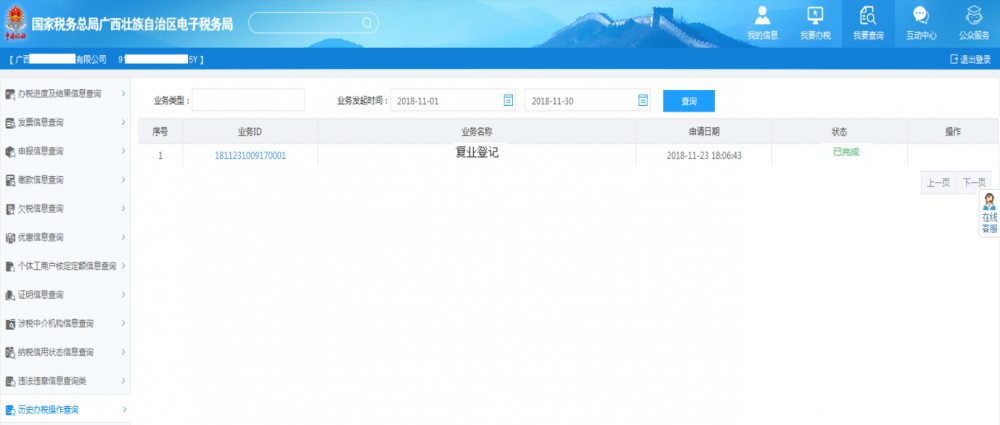Click site title 国家税务总局广西壮族自治区电子税务局
This screenshot has width=1000, height=425.
point(132,24)
